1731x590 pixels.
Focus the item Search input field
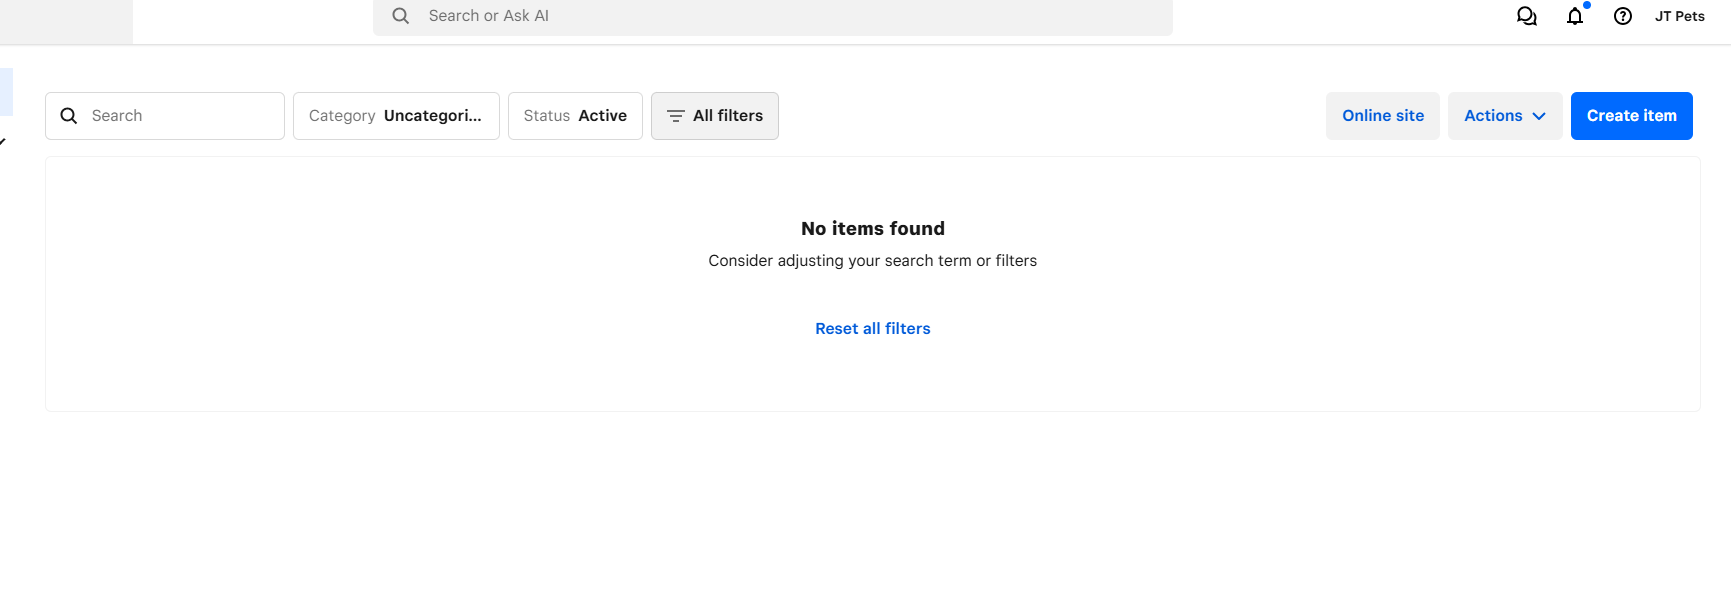165,116
